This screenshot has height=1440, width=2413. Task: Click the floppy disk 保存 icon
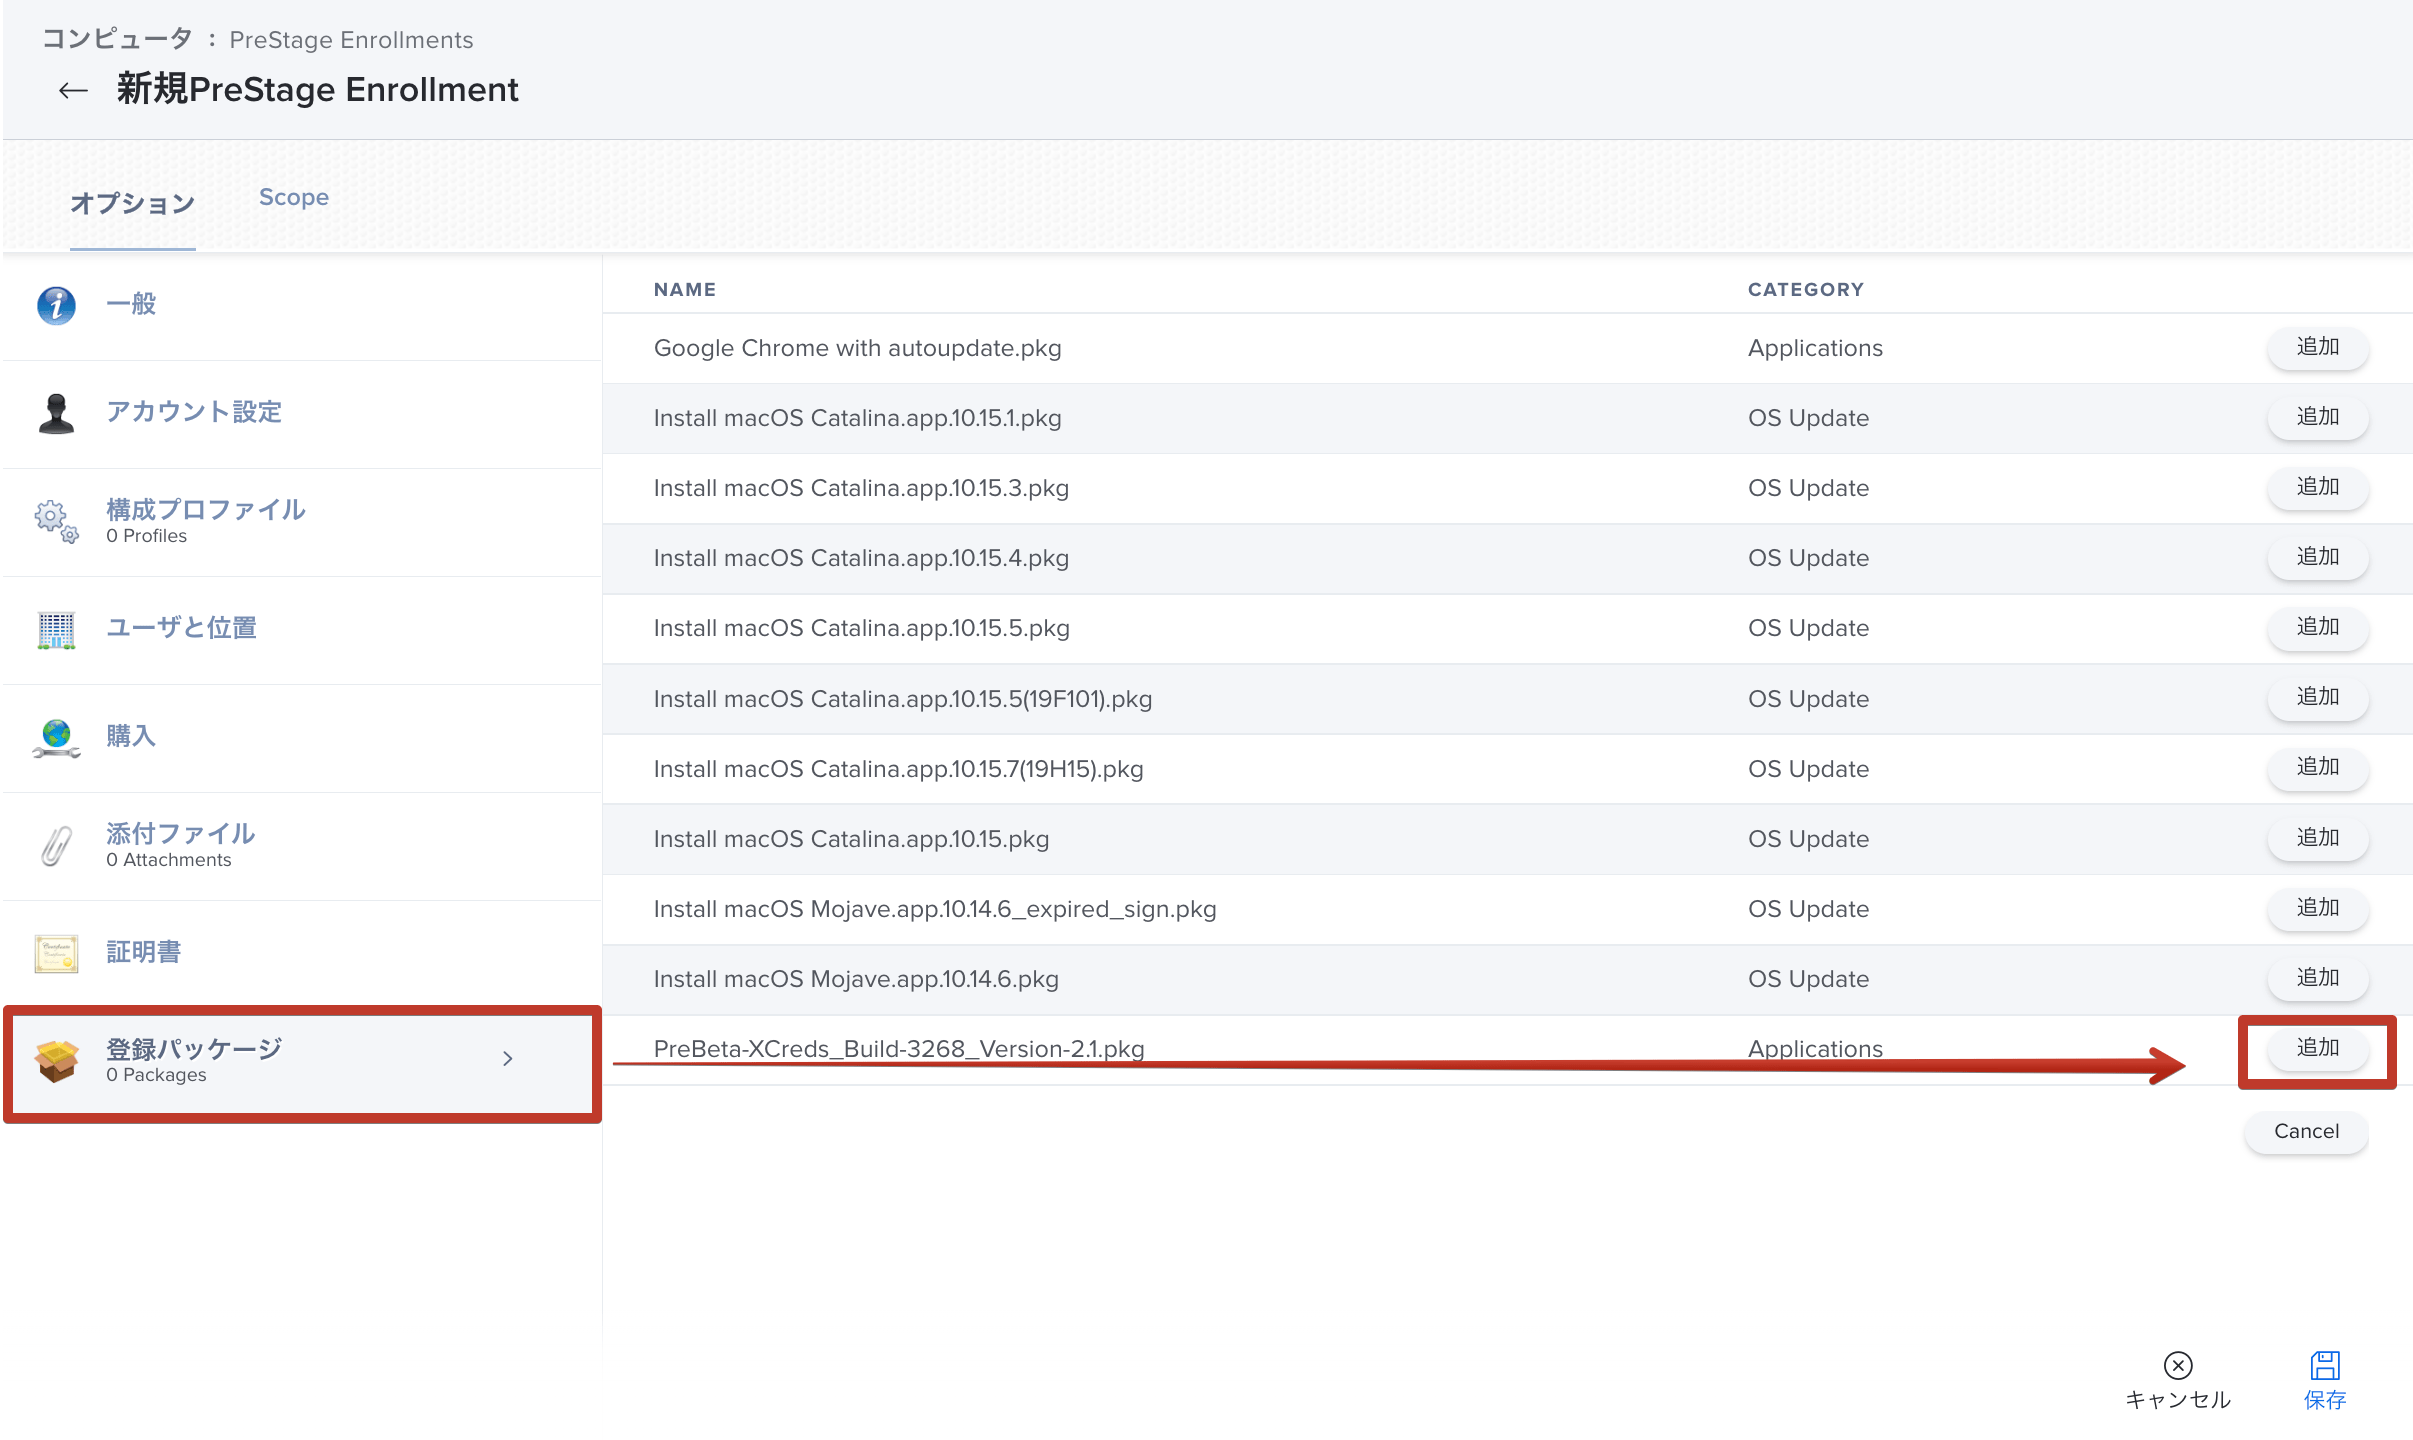click(x=2325, y=1365)
